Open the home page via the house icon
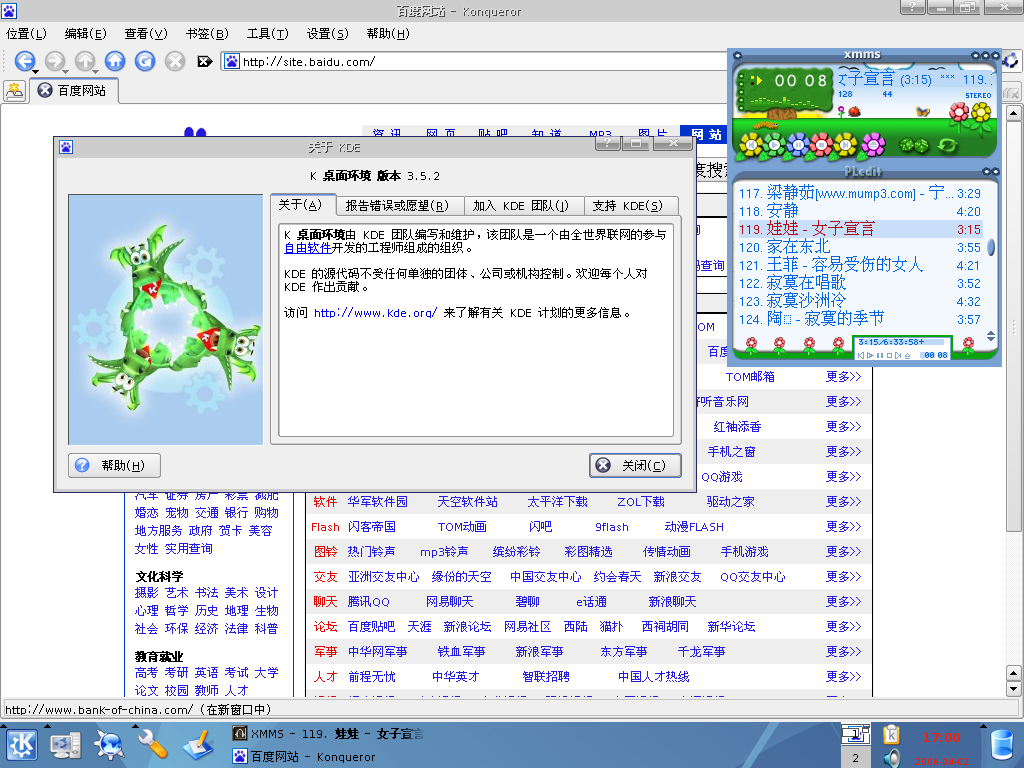The width and height of the screenshot is (1024, 768). point(115,61)
